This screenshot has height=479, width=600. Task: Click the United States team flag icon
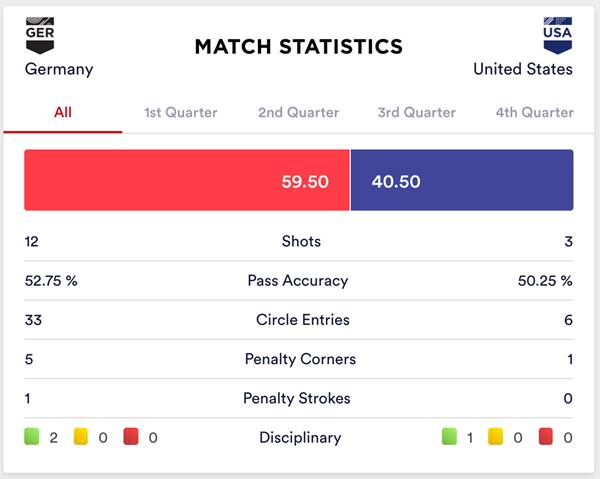click(x=557, y=35)
